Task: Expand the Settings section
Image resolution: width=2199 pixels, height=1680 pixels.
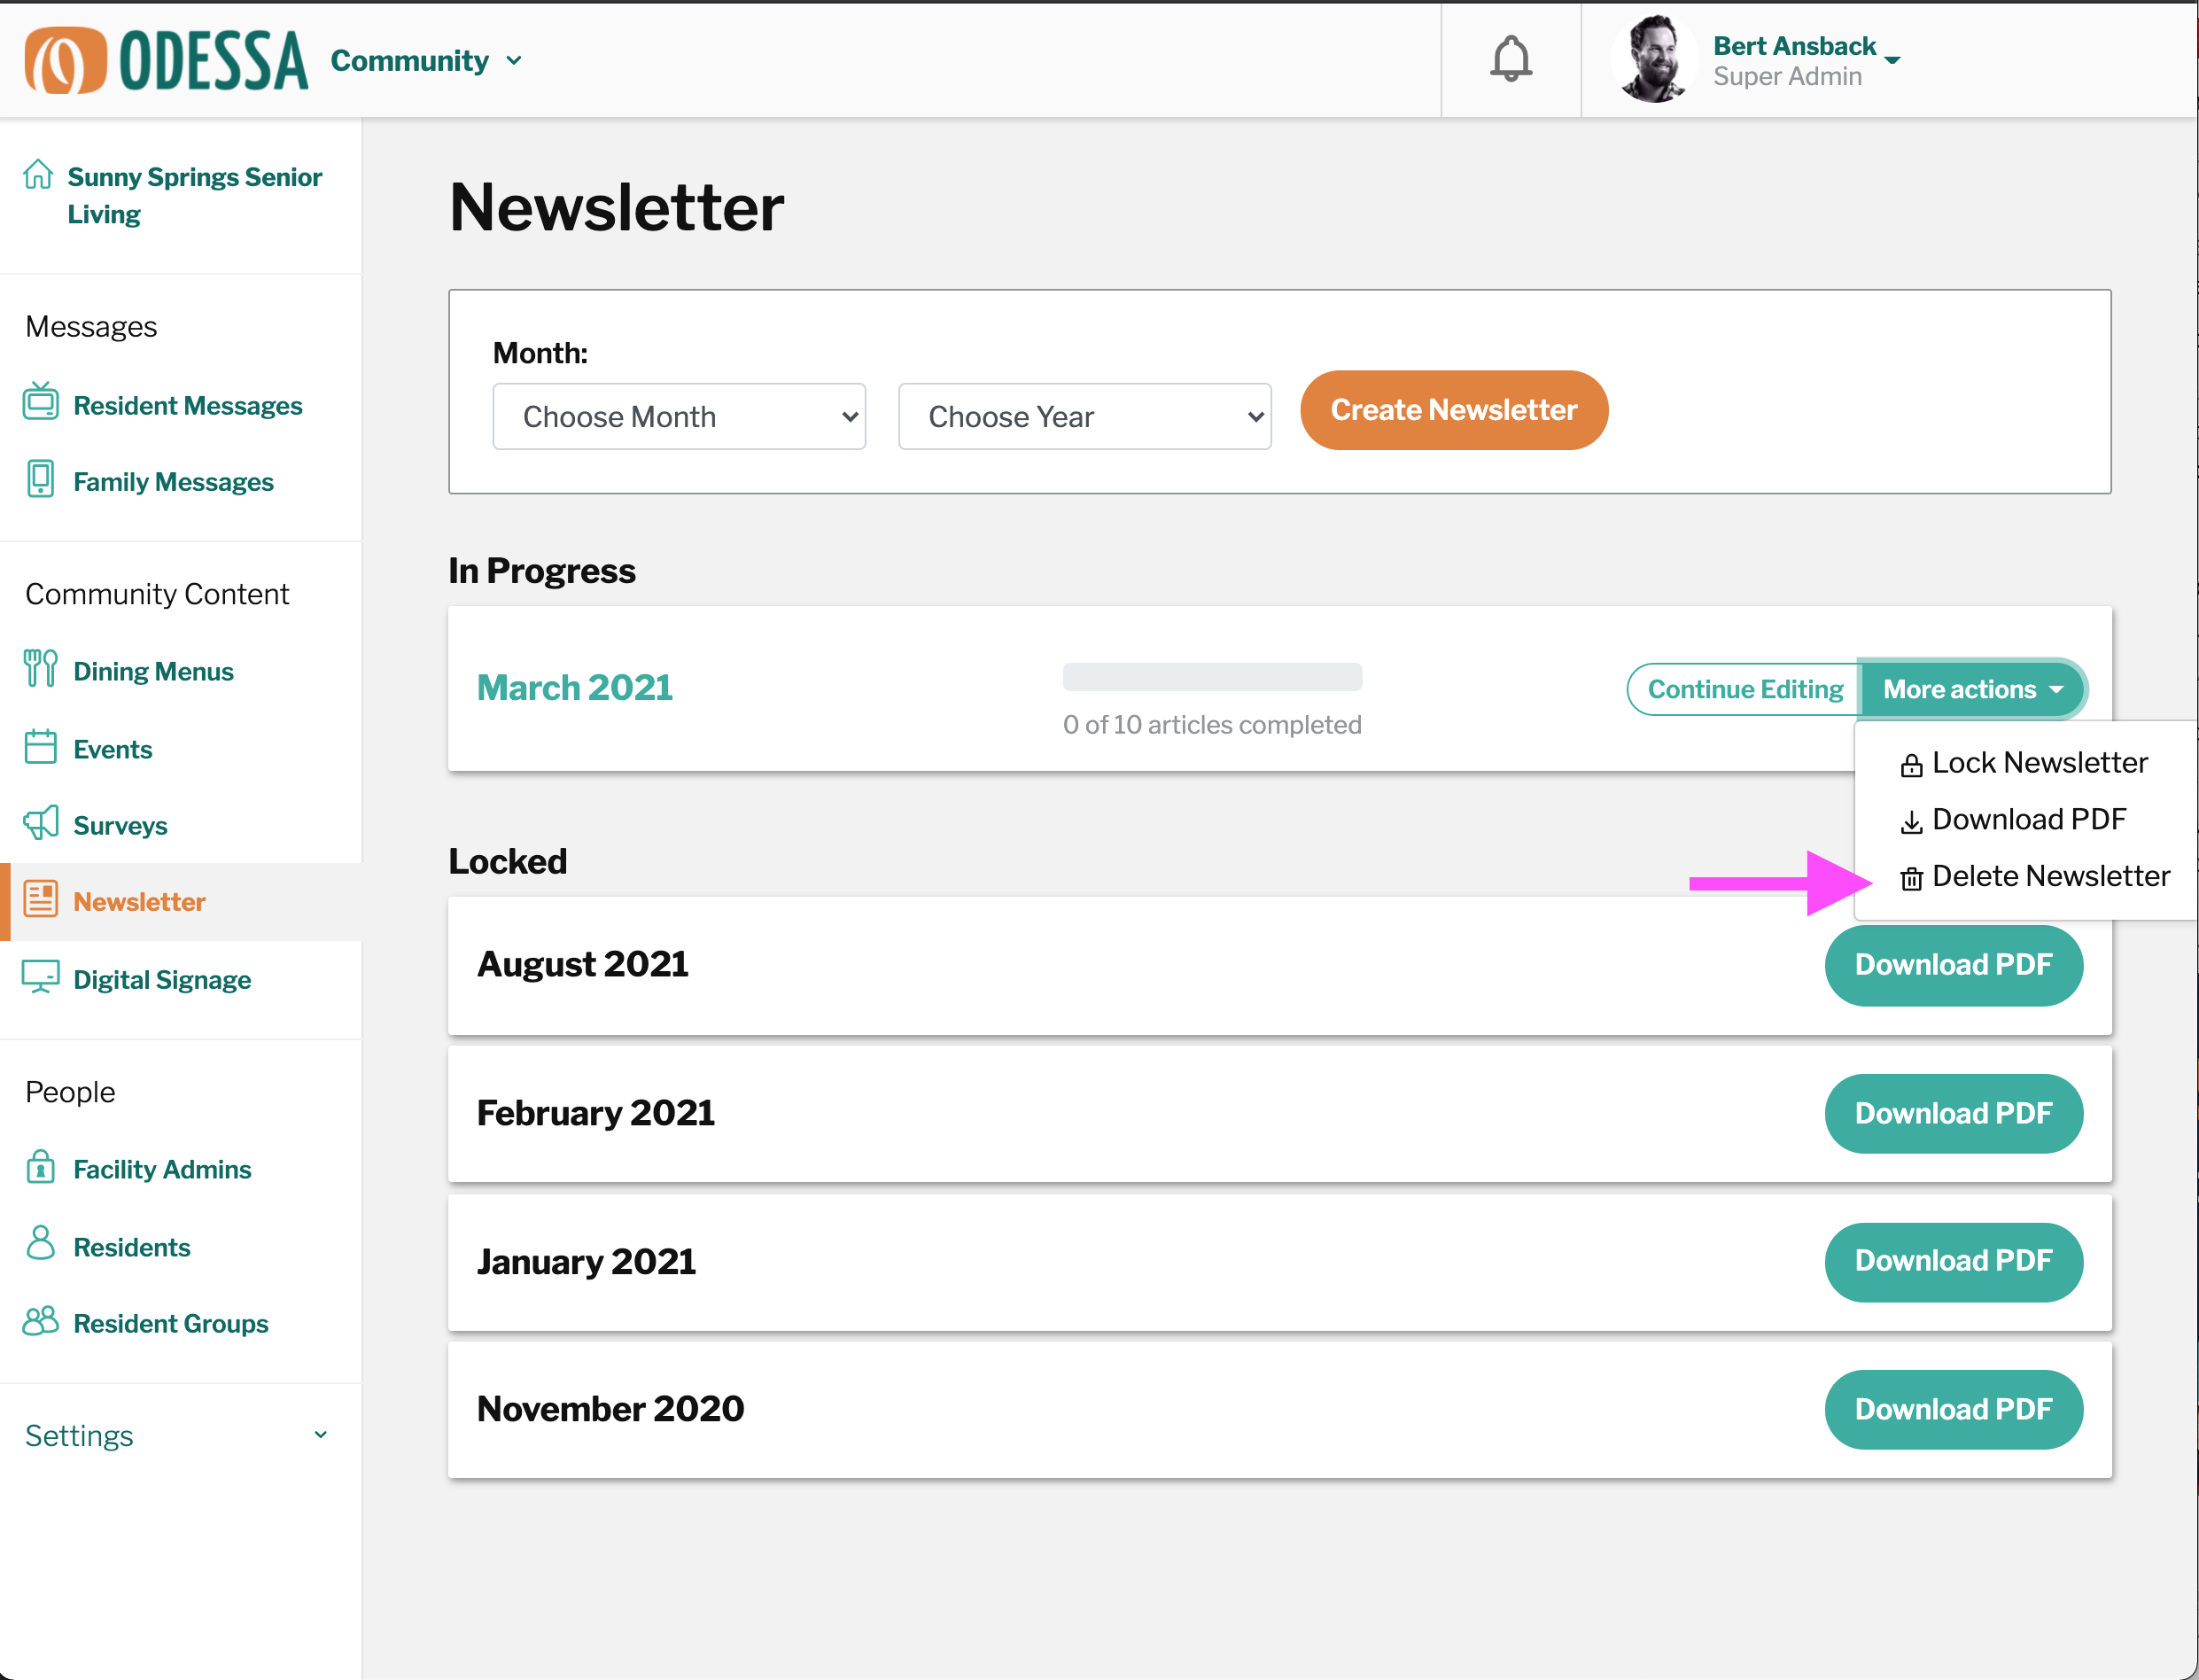Action: point(180,1435)
